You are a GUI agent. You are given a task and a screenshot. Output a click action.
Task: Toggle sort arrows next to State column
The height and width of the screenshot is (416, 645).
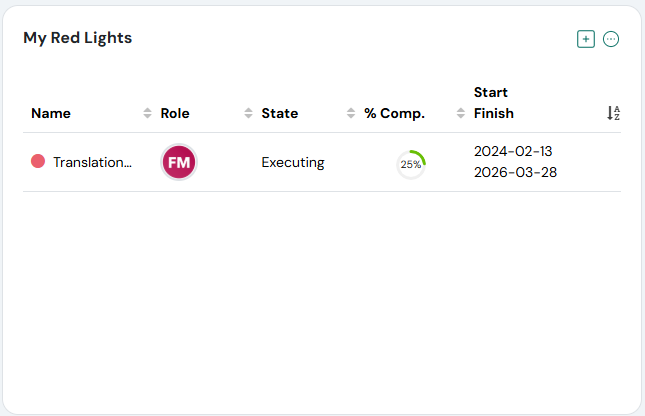point(351,113)
